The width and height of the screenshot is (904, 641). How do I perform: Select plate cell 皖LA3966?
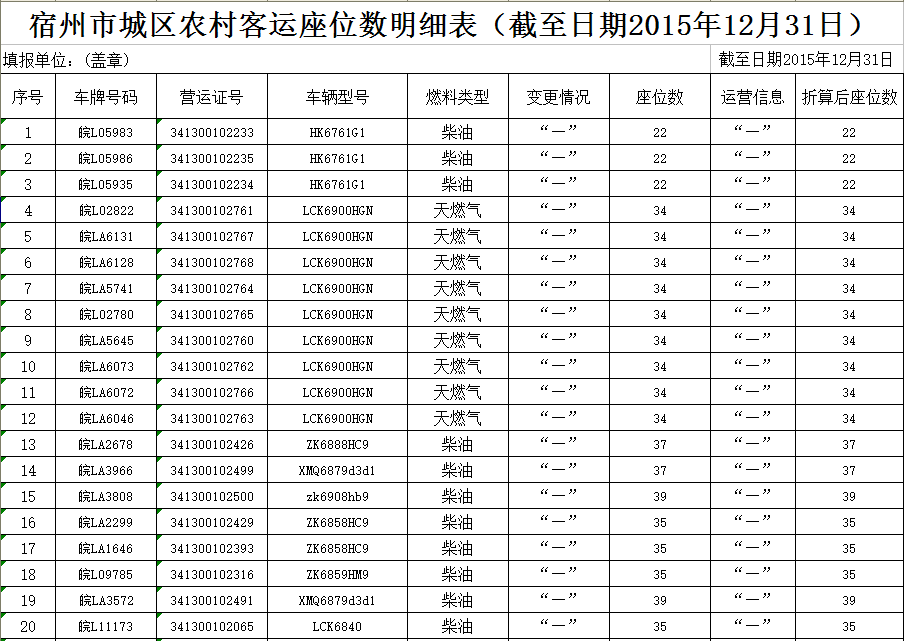[106, 470]
